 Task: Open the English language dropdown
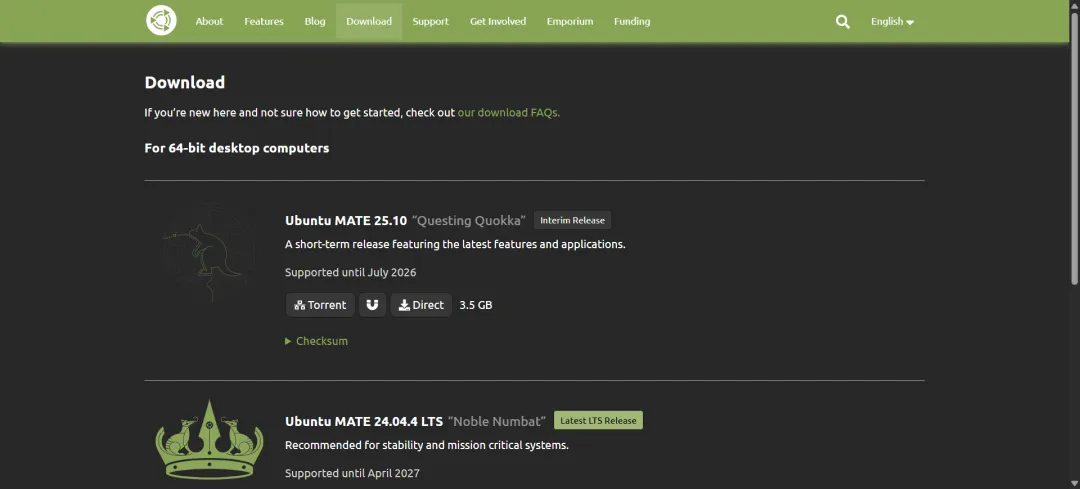[x=892, y=21]
